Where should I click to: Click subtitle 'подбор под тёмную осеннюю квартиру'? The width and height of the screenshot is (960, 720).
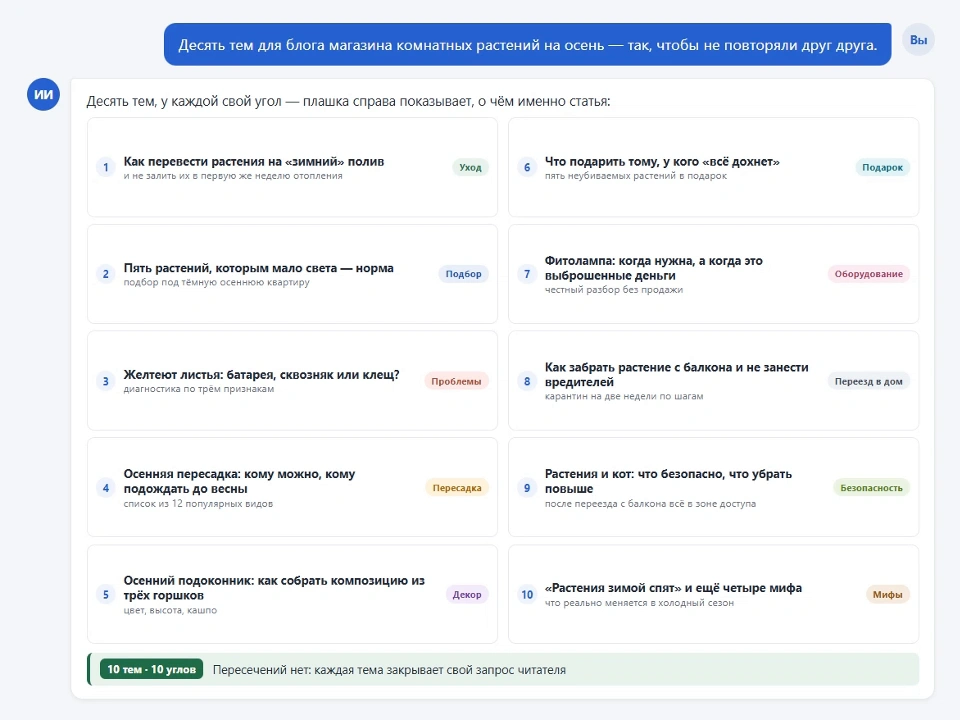pos(217,283)
